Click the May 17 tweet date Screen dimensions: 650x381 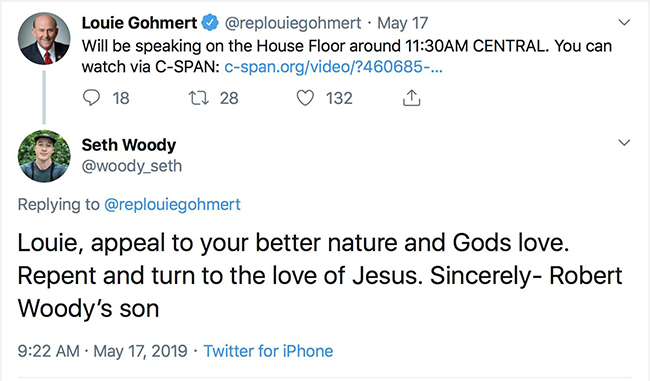coord(403,23)
